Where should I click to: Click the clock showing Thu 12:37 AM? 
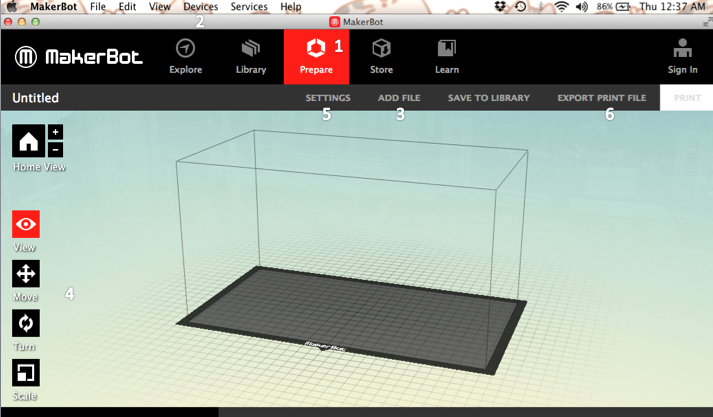pos(672,6)
